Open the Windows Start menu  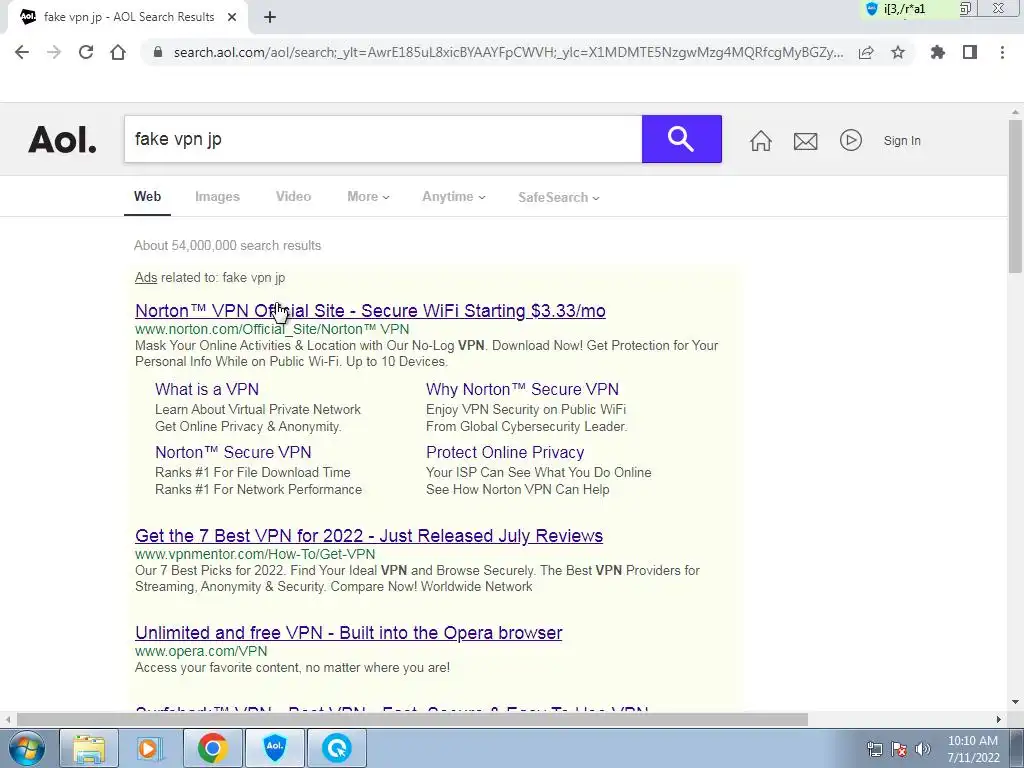click(x=26, y=748)
